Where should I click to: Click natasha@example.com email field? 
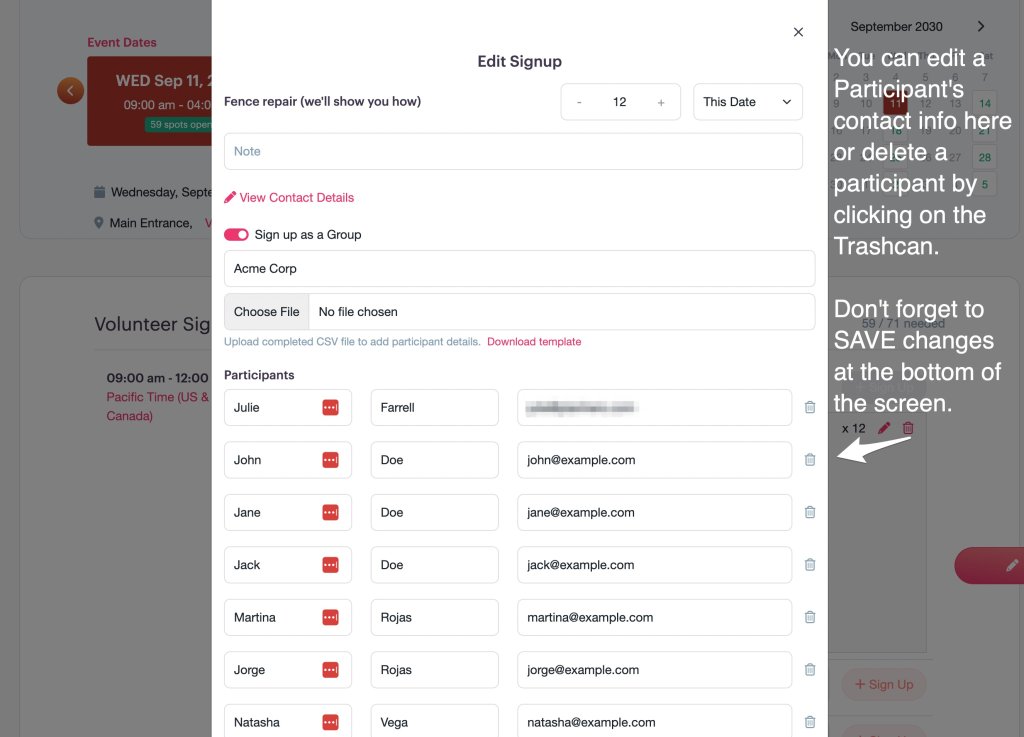[x=654, y=722]
